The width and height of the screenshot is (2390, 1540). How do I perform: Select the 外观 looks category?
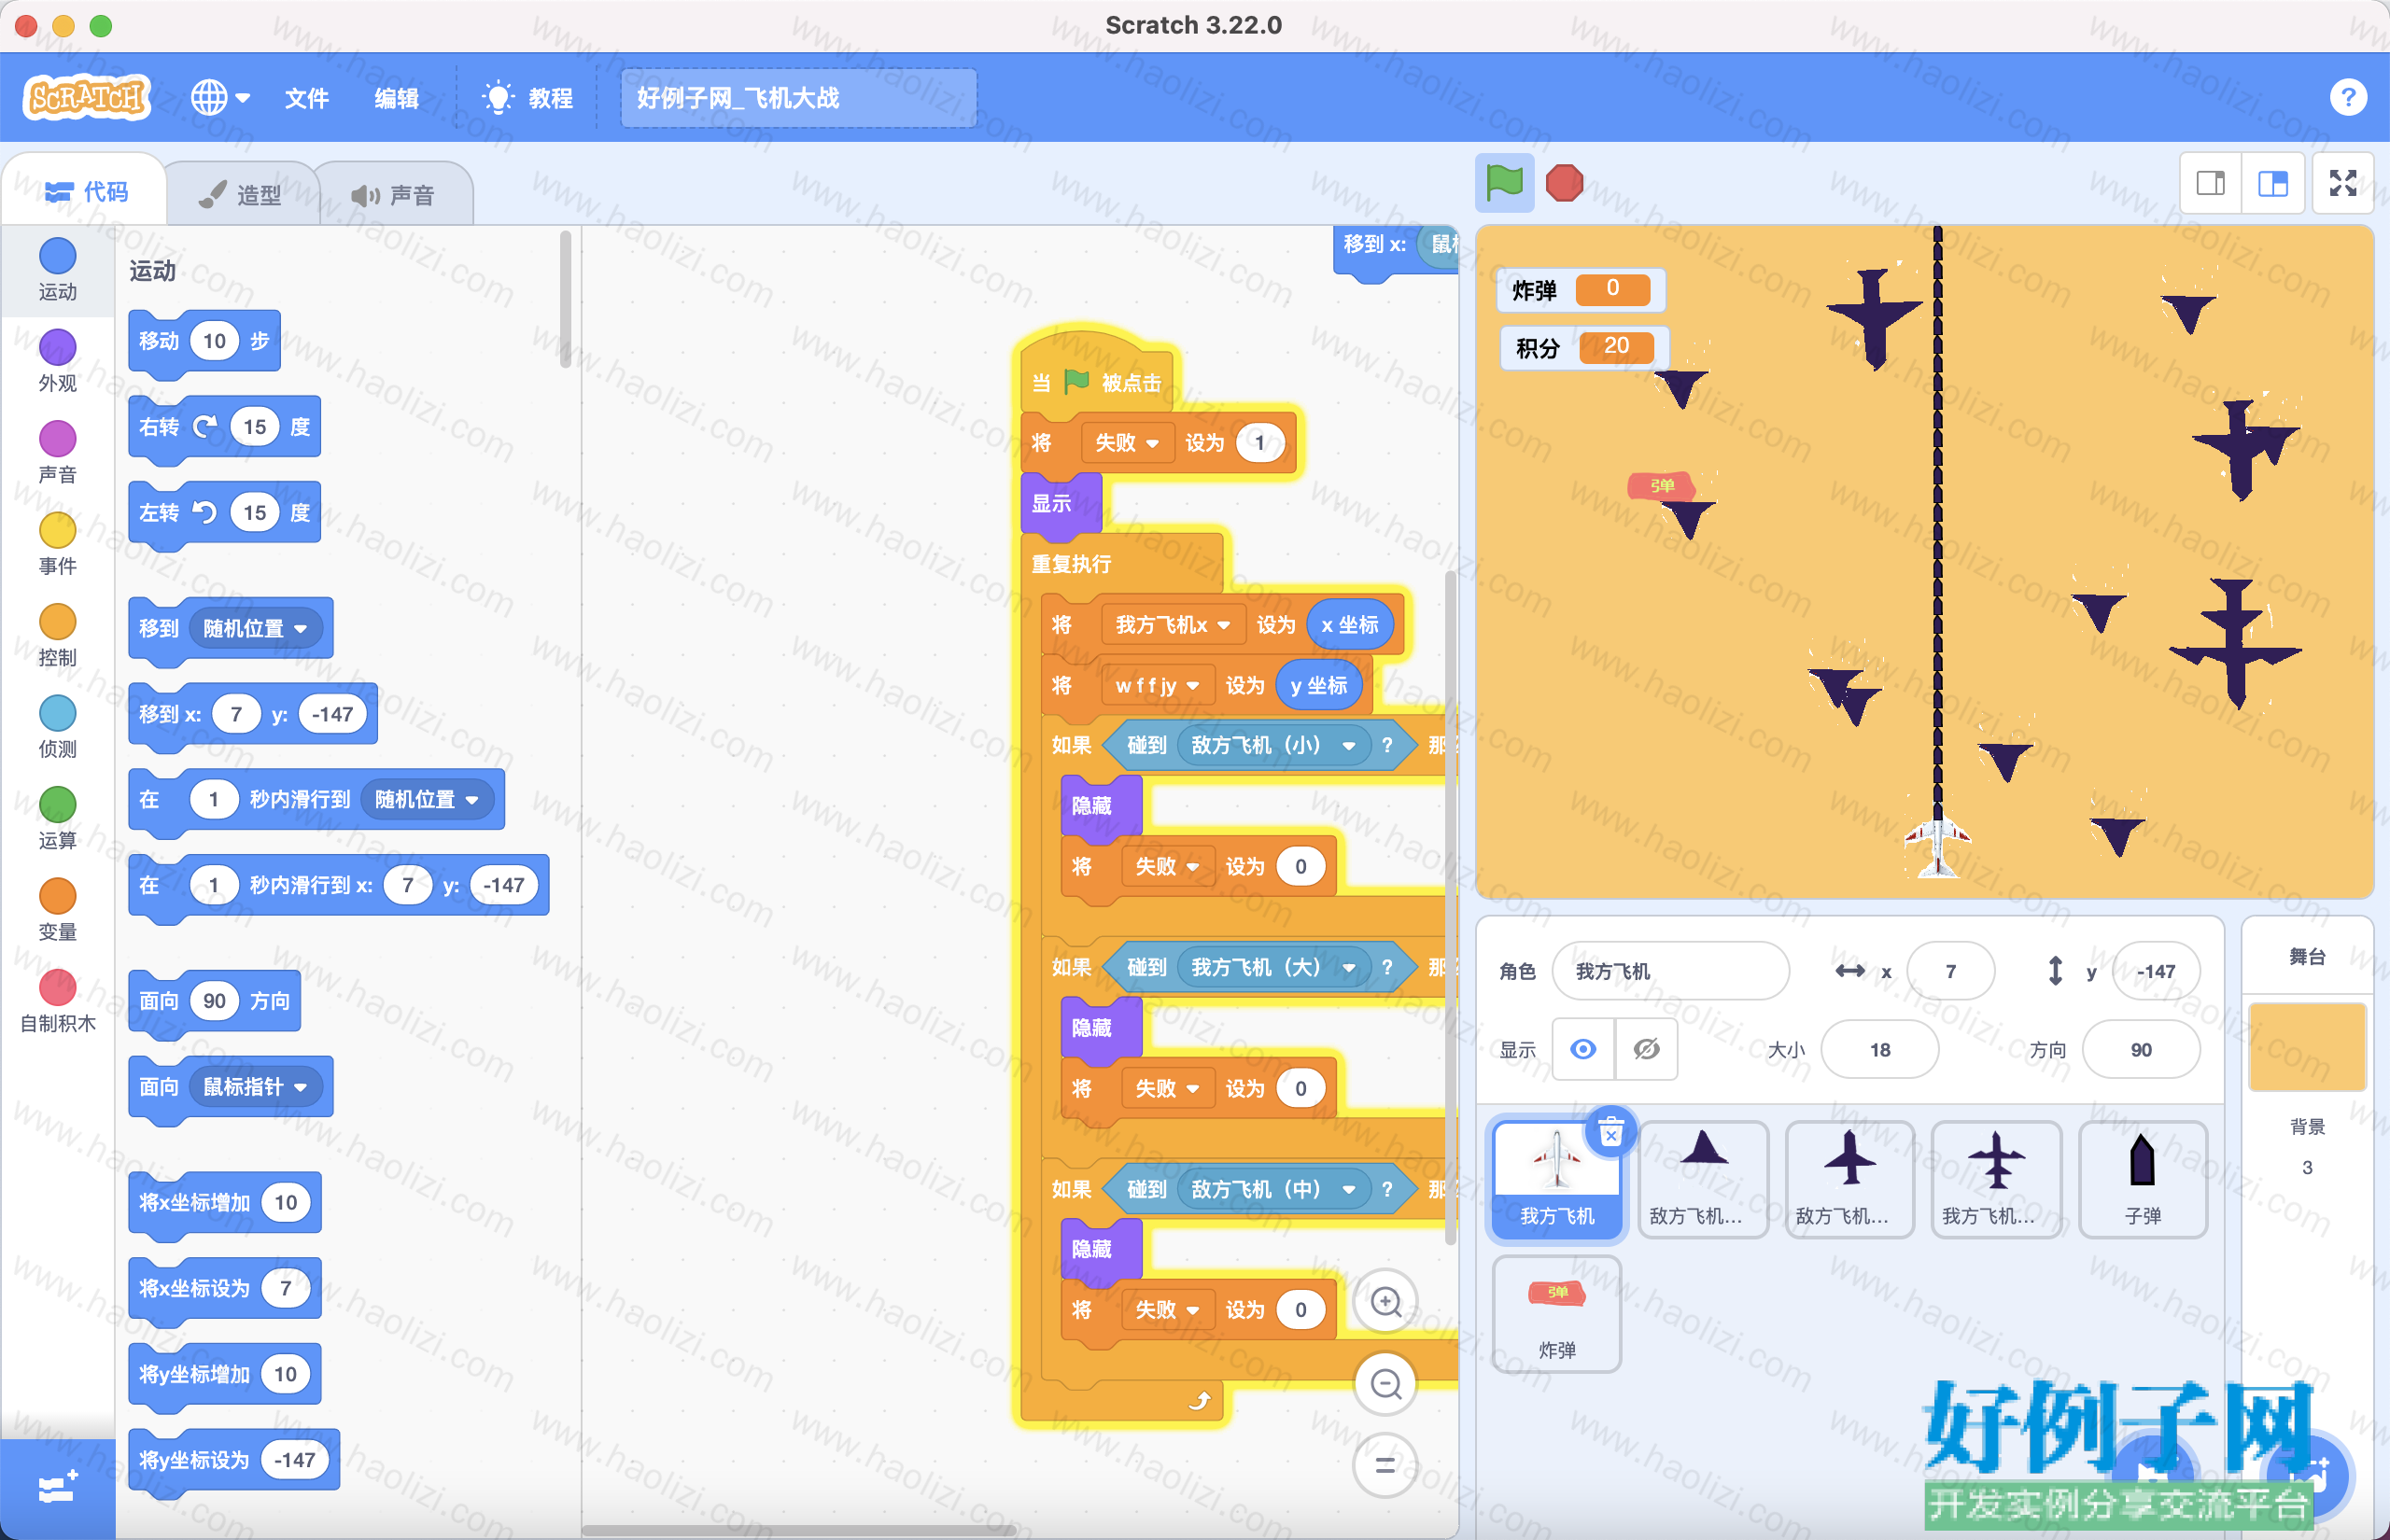click(58, 361)
